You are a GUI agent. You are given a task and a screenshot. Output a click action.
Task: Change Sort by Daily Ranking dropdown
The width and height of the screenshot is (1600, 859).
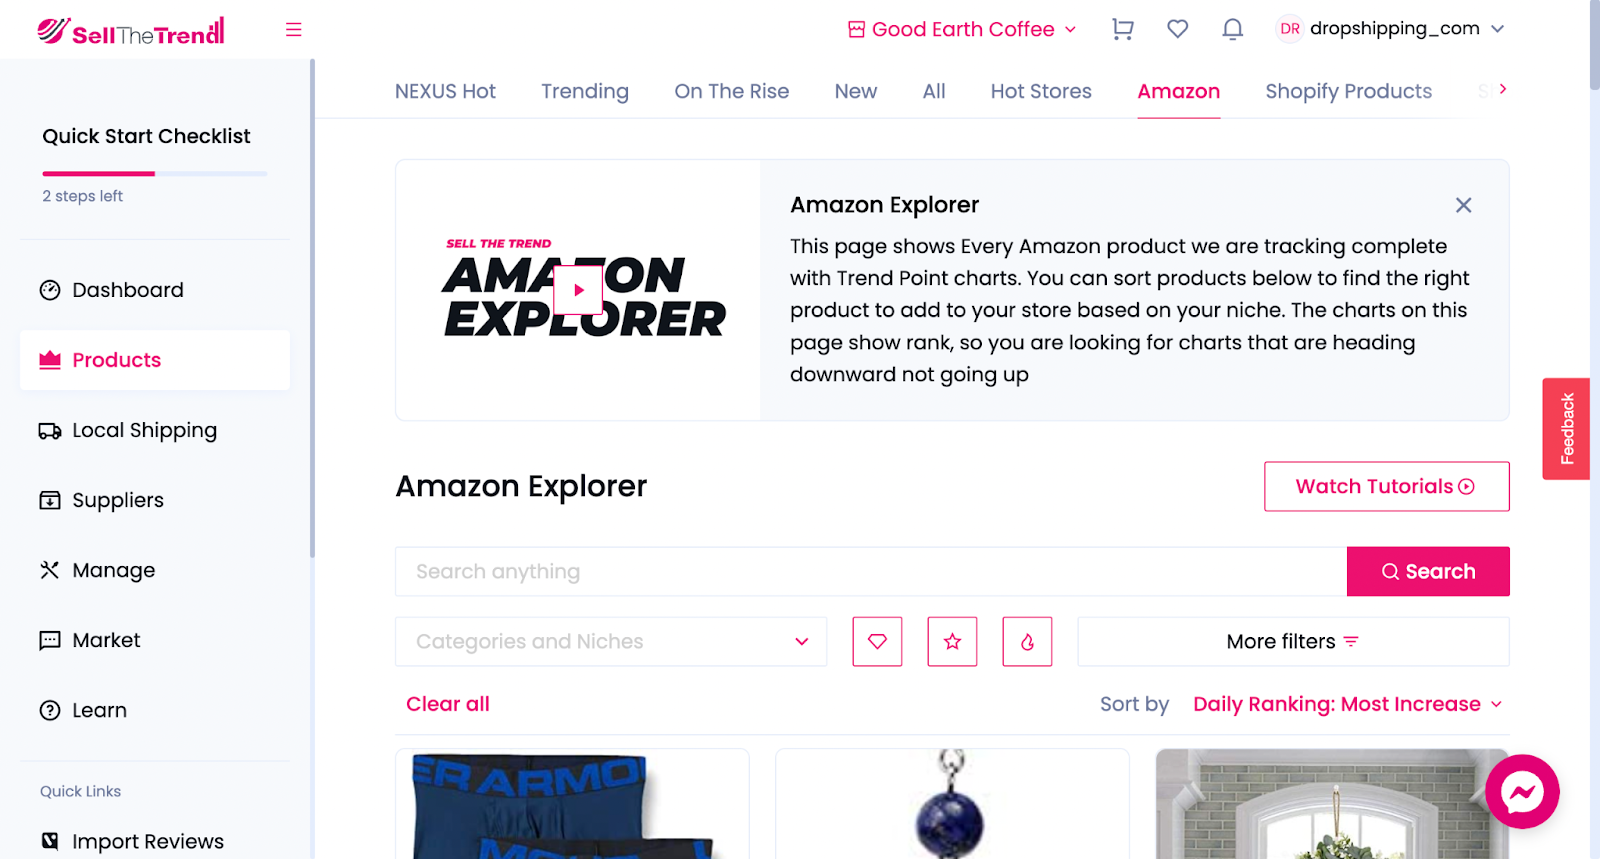click(1347, 704)
